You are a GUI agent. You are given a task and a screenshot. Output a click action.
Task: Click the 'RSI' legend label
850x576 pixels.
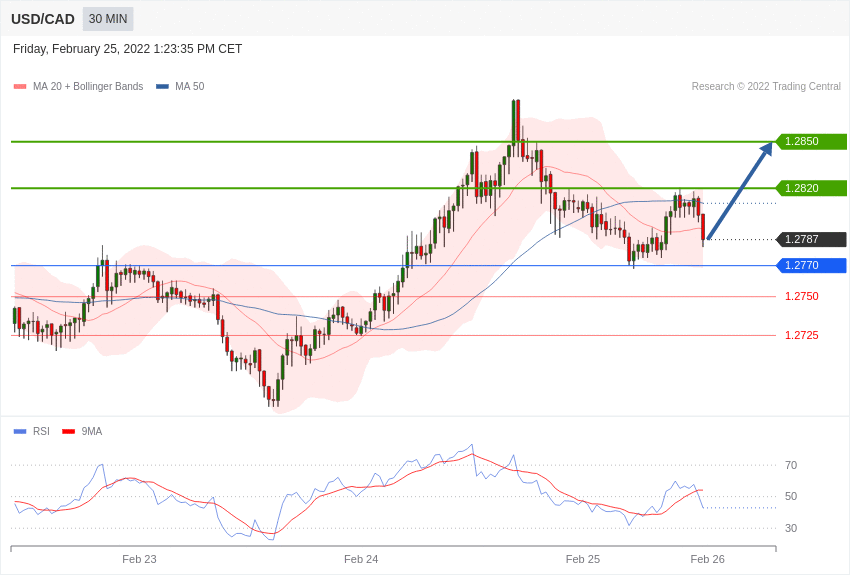tap(41, 431)
